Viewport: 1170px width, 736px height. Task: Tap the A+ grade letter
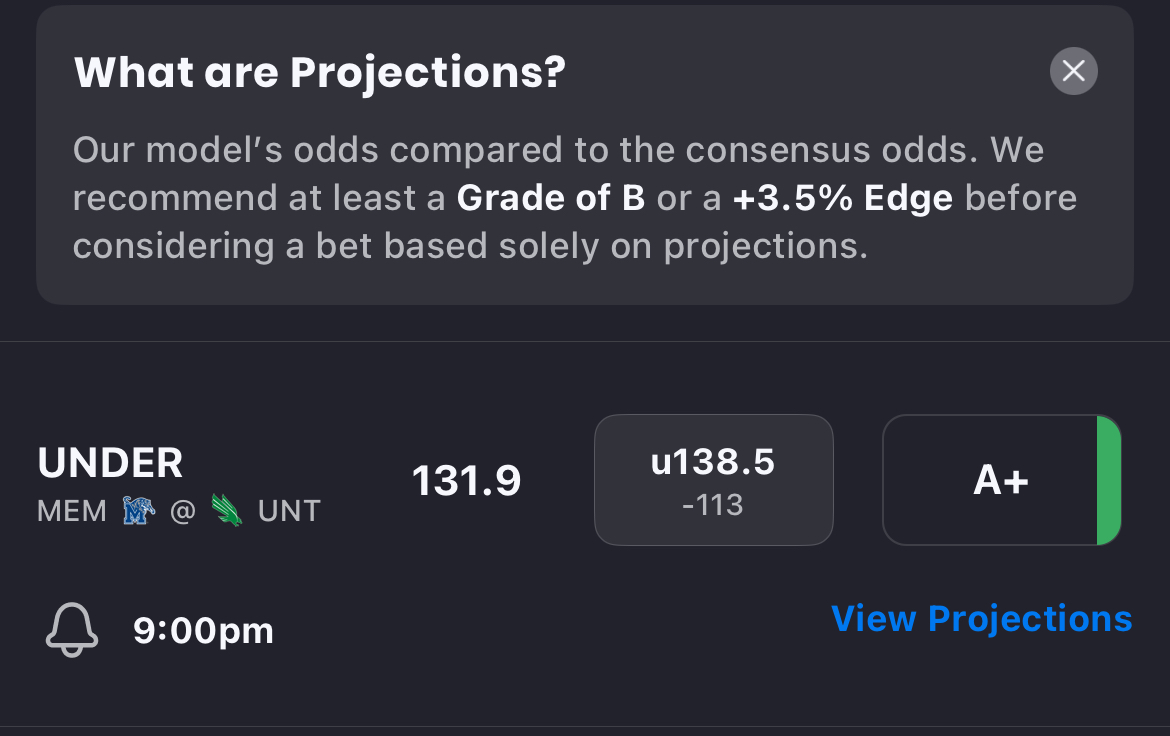click(x=1001, y=481)
